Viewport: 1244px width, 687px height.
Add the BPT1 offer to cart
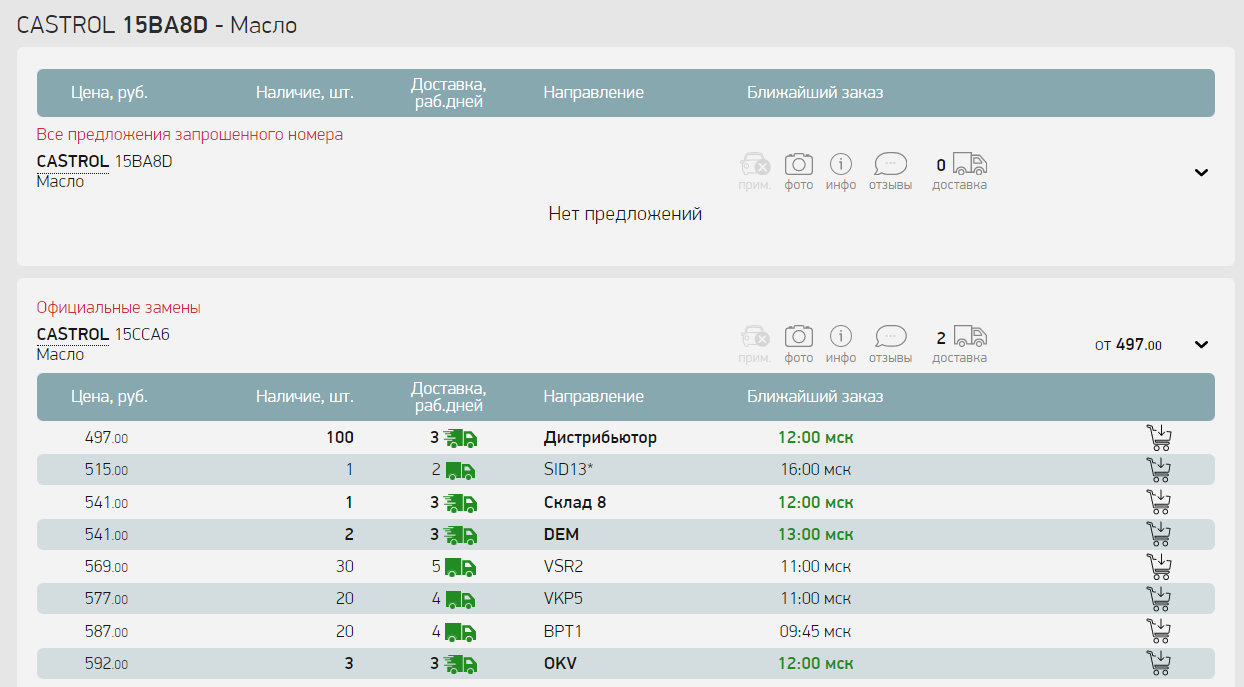1158,631
